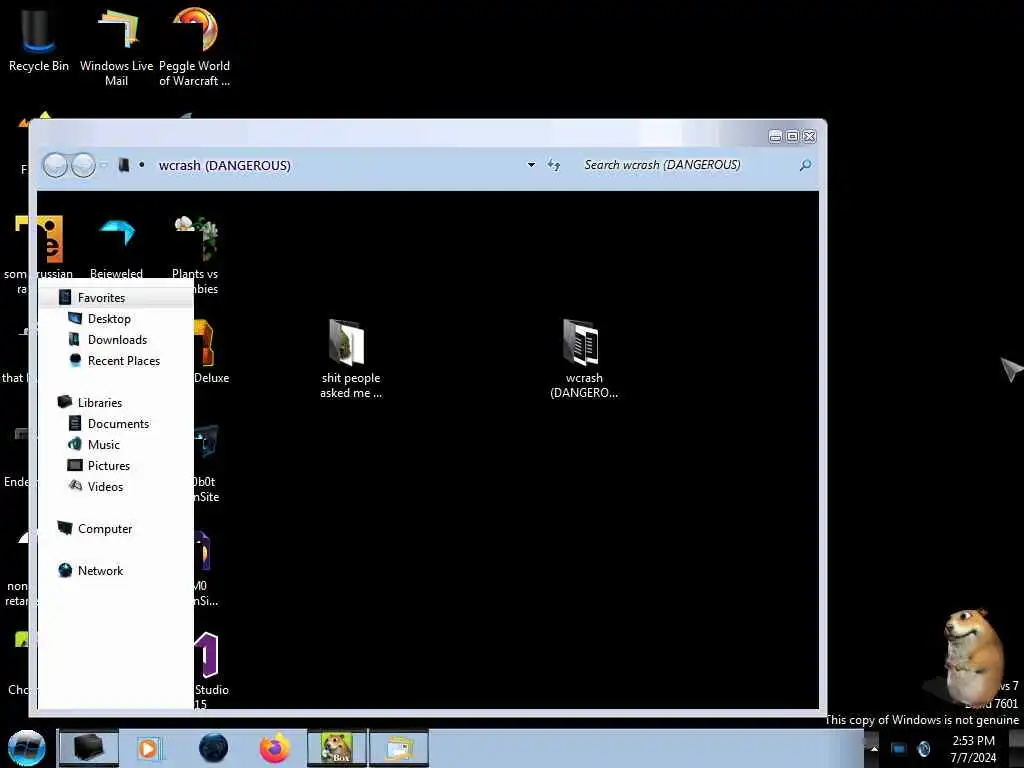Image resolution: width=1024 pixels, height=768 pixels.
Task: Open Plants vs Zombies desktop icon
Action: (195, 255)
